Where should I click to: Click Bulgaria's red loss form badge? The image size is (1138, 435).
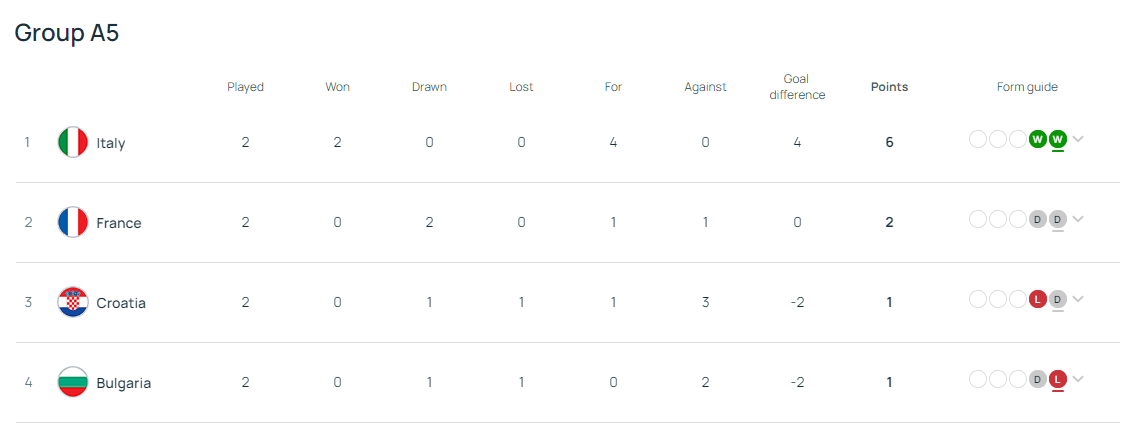pyautogui.click(x=1057, y=379)
